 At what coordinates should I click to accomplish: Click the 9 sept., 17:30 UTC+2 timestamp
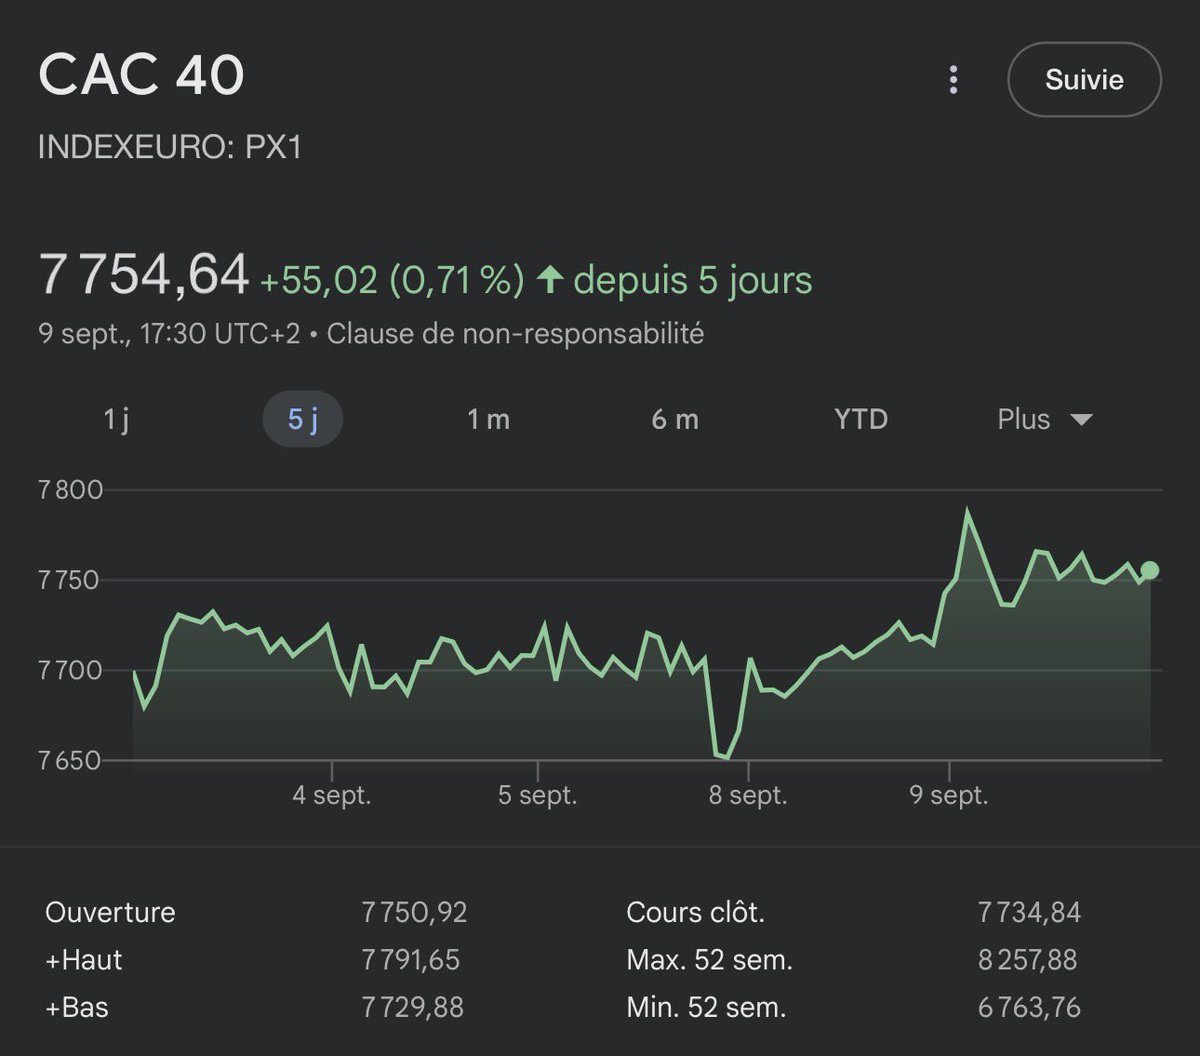[169, 333]
